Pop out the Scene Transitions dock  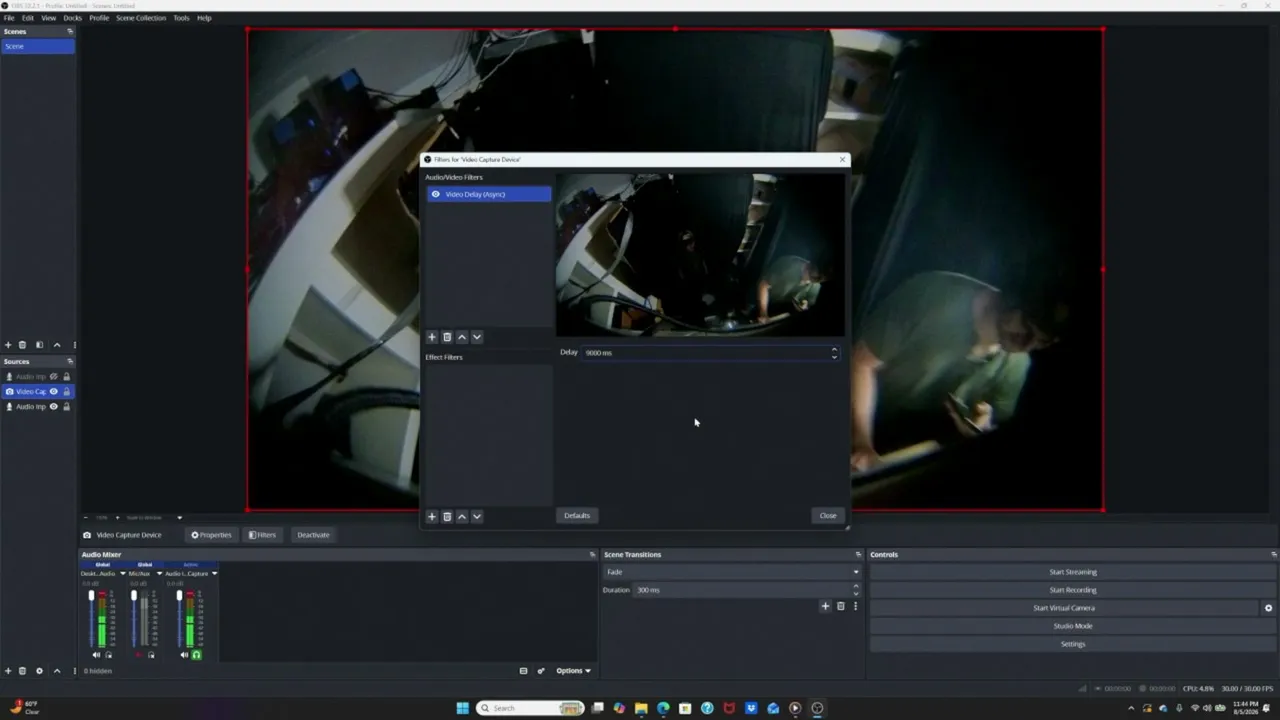coord(858,555)
